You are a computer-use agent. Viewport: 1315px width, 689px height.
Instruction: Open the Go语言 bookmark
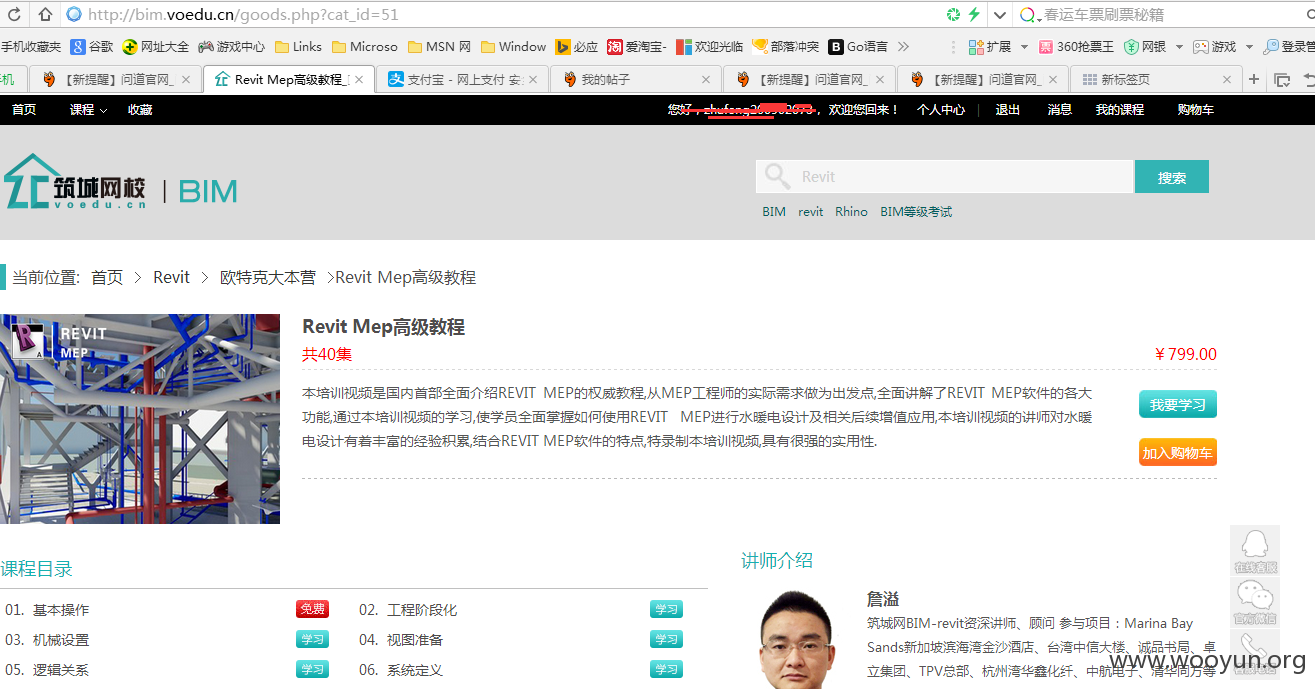[857, 47]
